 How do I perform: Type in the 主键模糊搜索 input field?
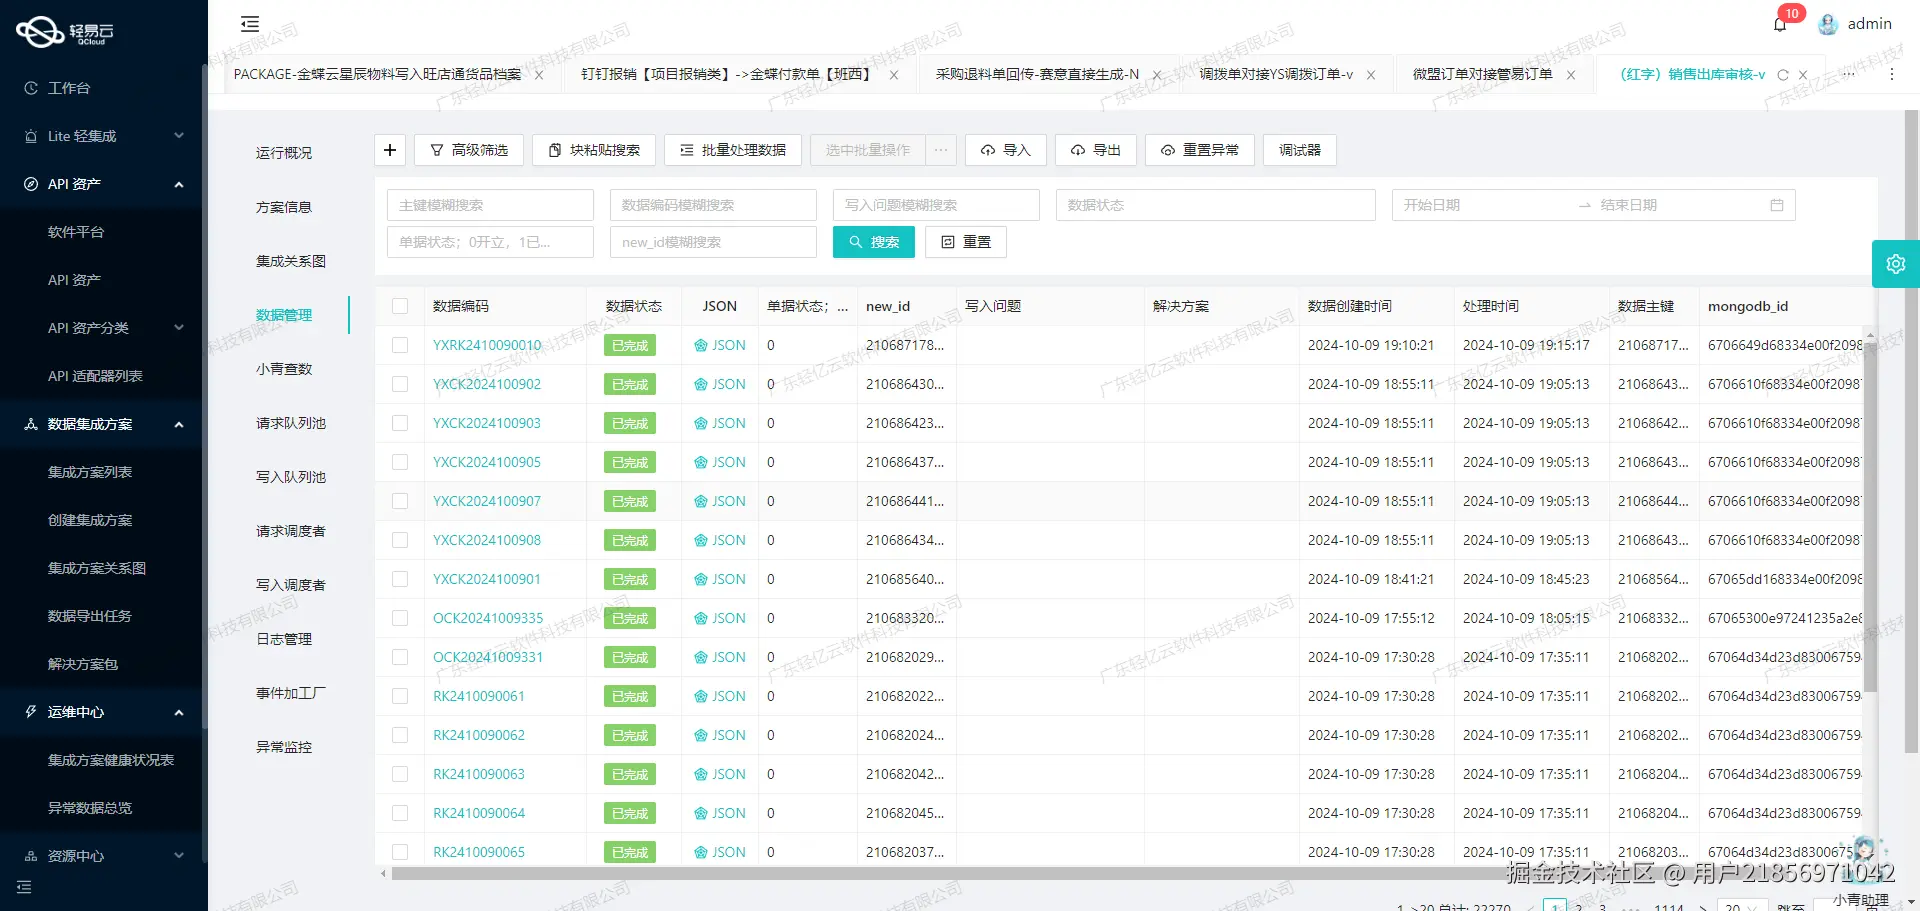click(490, 205)
